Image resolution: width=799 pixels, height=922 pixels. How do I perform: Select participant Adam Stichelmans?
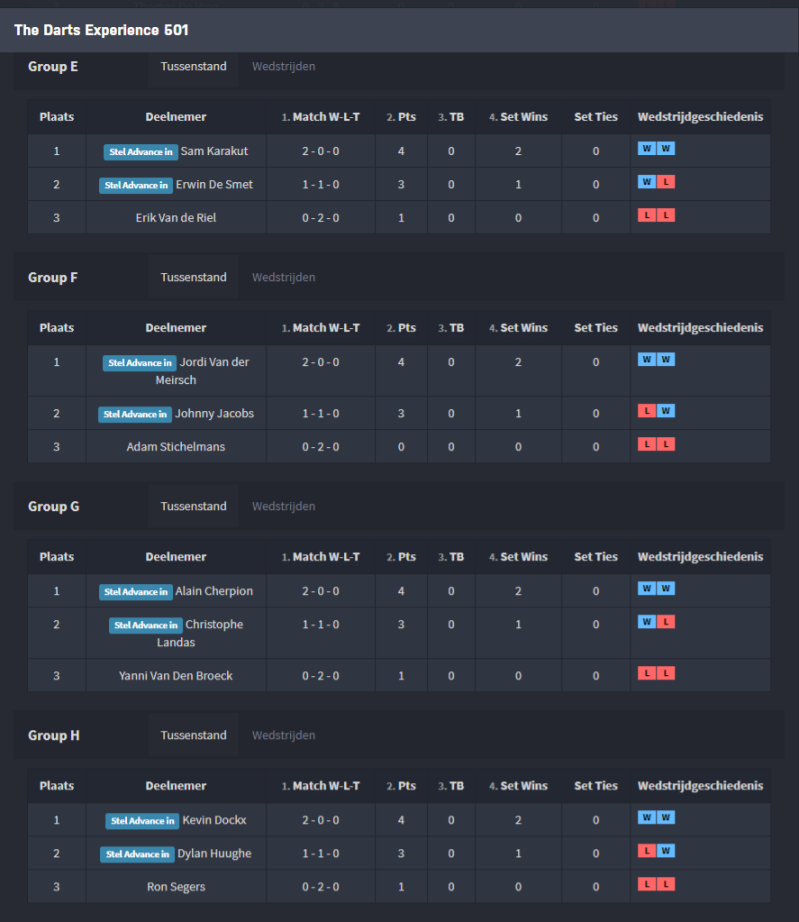[176, 447]
